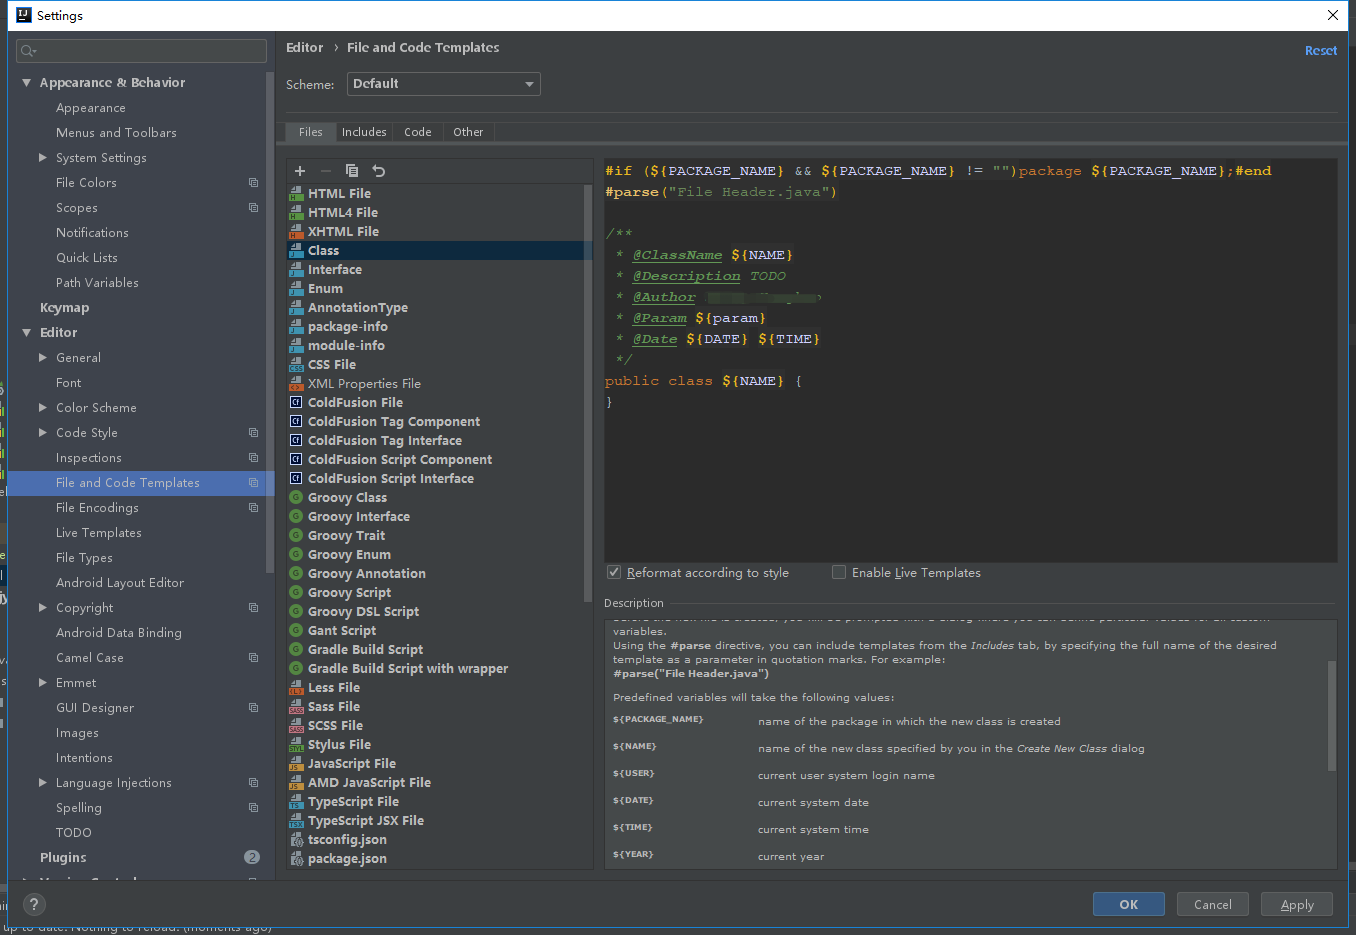Switch to the Other tab
The image size is (1356, 935).
pyautogui.click(x=468, y=132)
